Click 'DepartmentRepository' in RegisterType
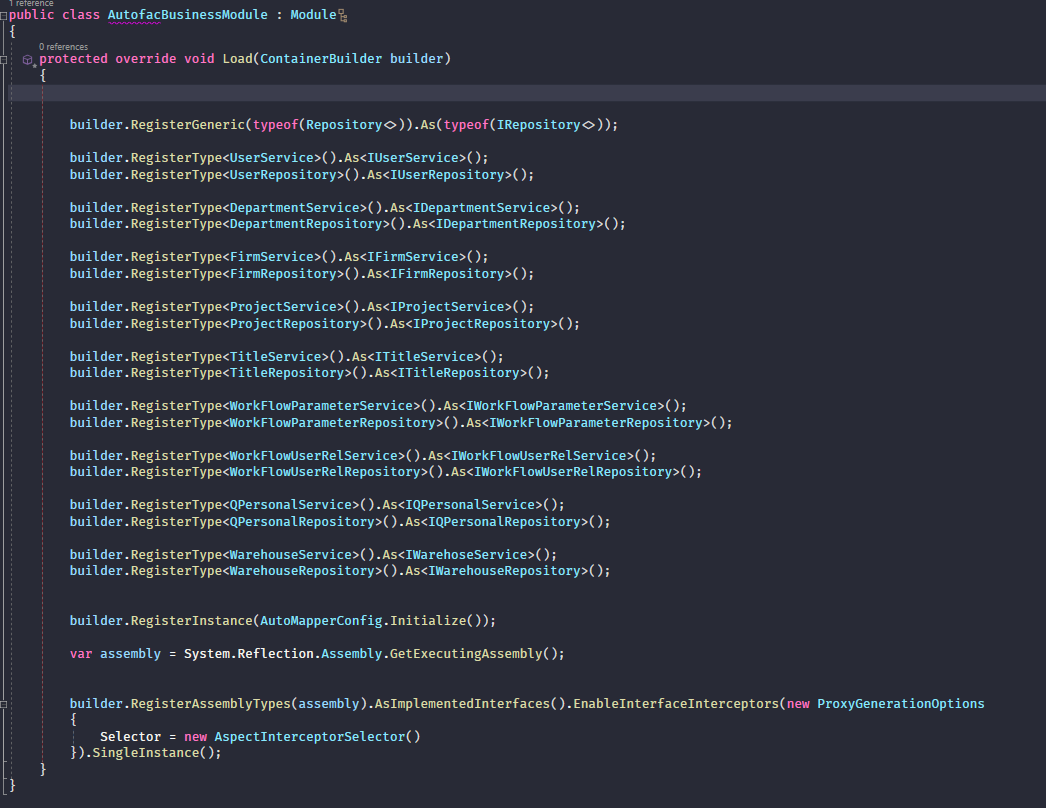Viewport: 1046px width, 808px height. (306, 224)
